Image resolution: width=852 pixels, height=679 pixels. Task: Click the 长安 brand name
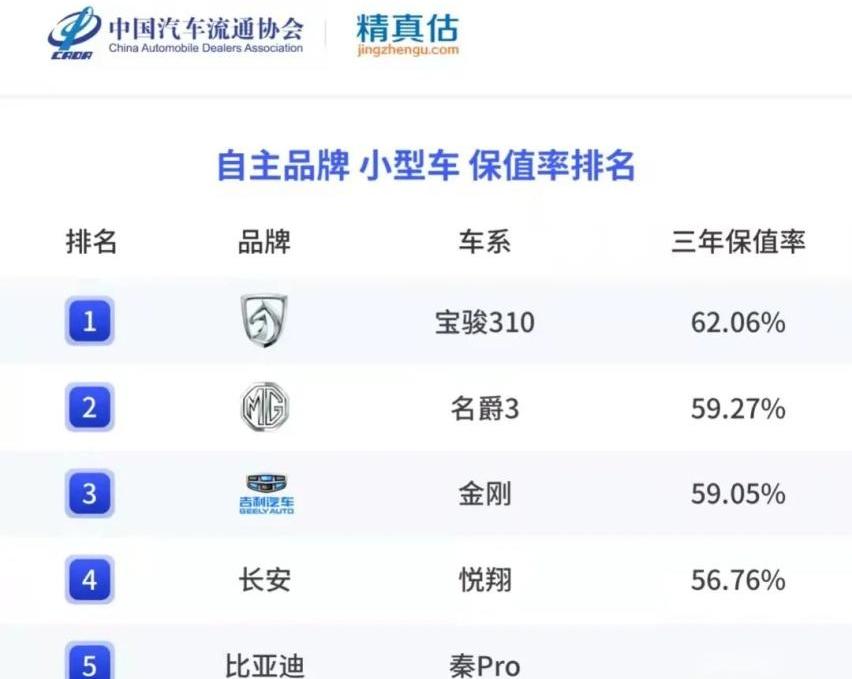[265, 580]
